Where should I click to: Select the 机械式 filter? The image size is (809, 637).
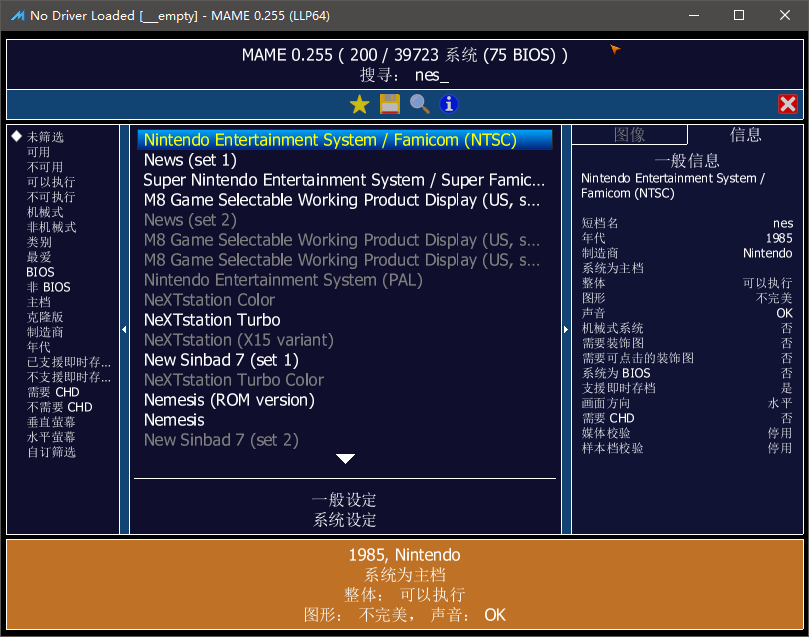coord(45,212)
